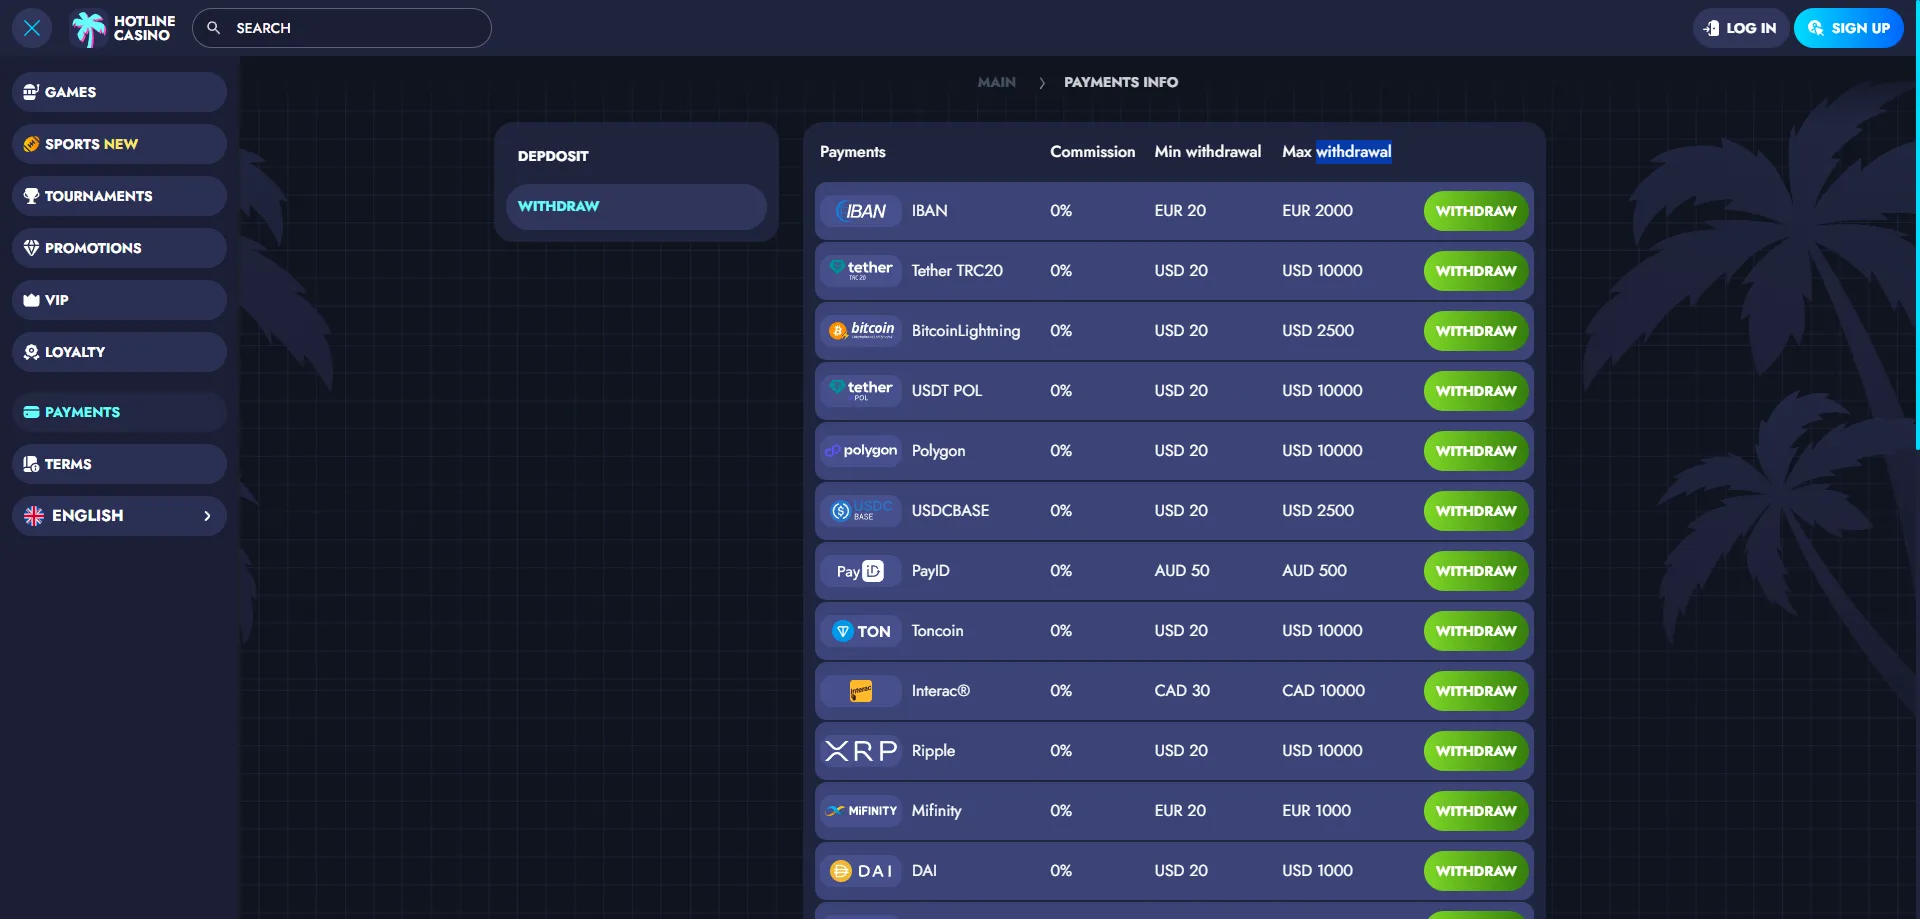The width and height of the screenshot is (1920, 919).
Task: Click the Promotions diamond icon
Action: (x=31, y=248)
